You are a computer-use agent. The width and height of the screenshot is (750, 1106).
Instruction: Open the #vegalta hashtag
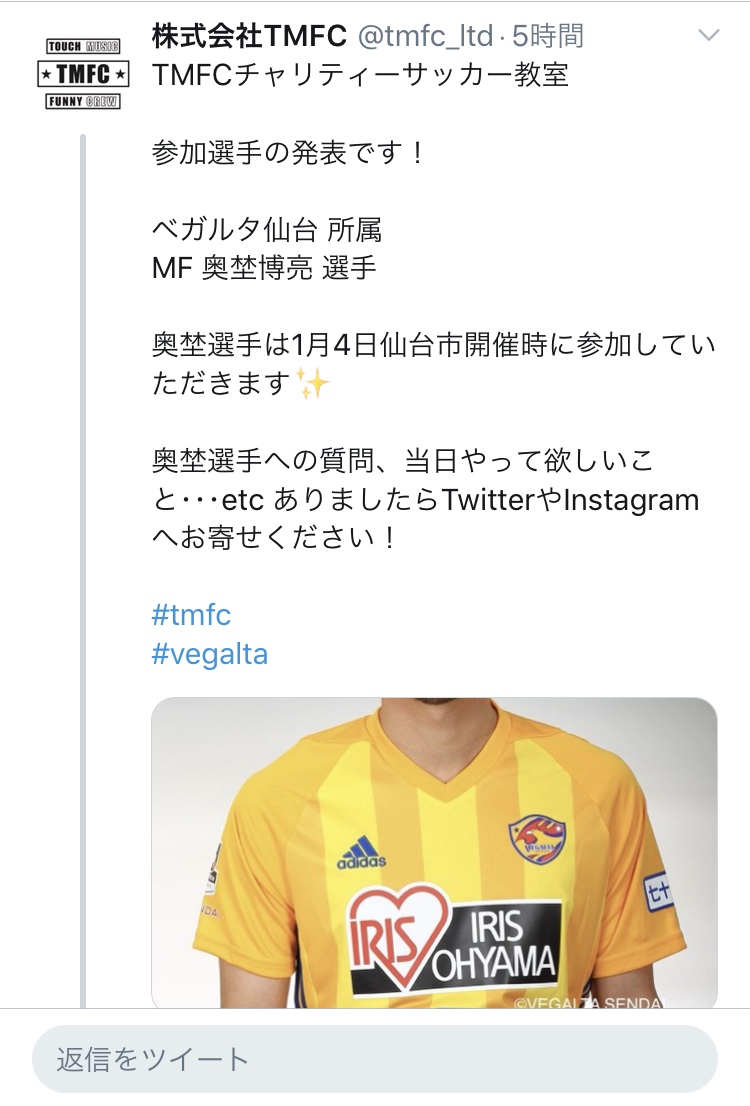pos(210,654)
